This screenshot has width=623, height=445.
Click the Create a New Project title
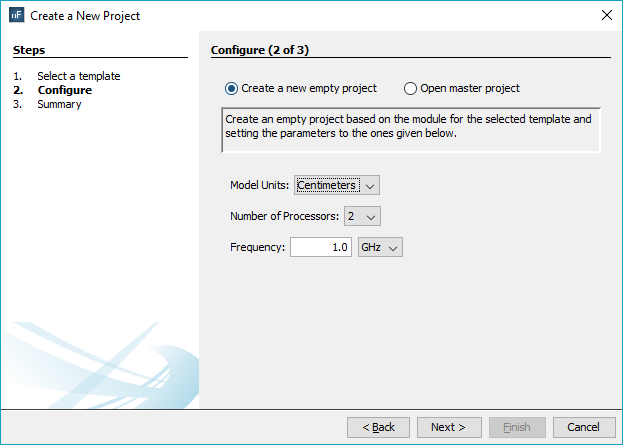[x=85, y=16]
